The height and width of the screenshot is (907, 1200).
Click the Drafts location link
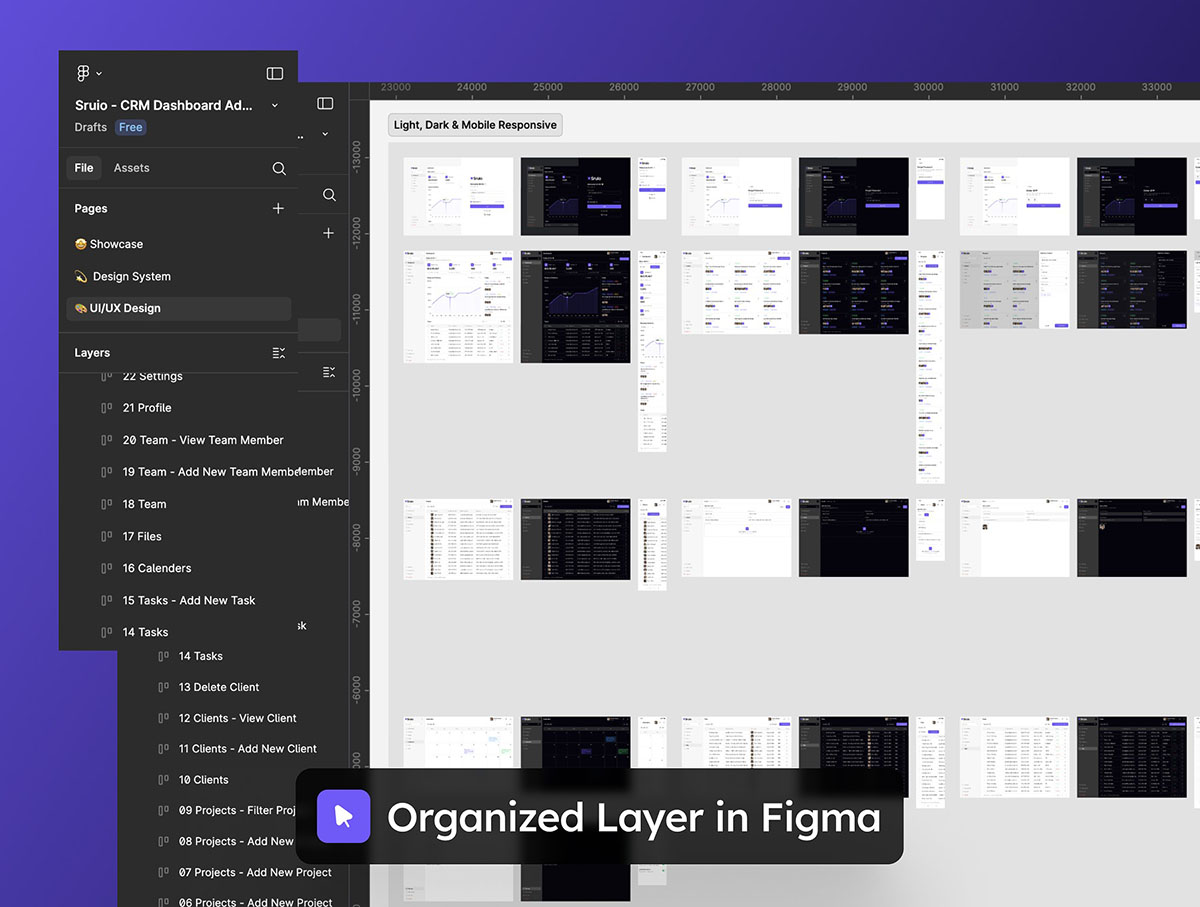90,127
